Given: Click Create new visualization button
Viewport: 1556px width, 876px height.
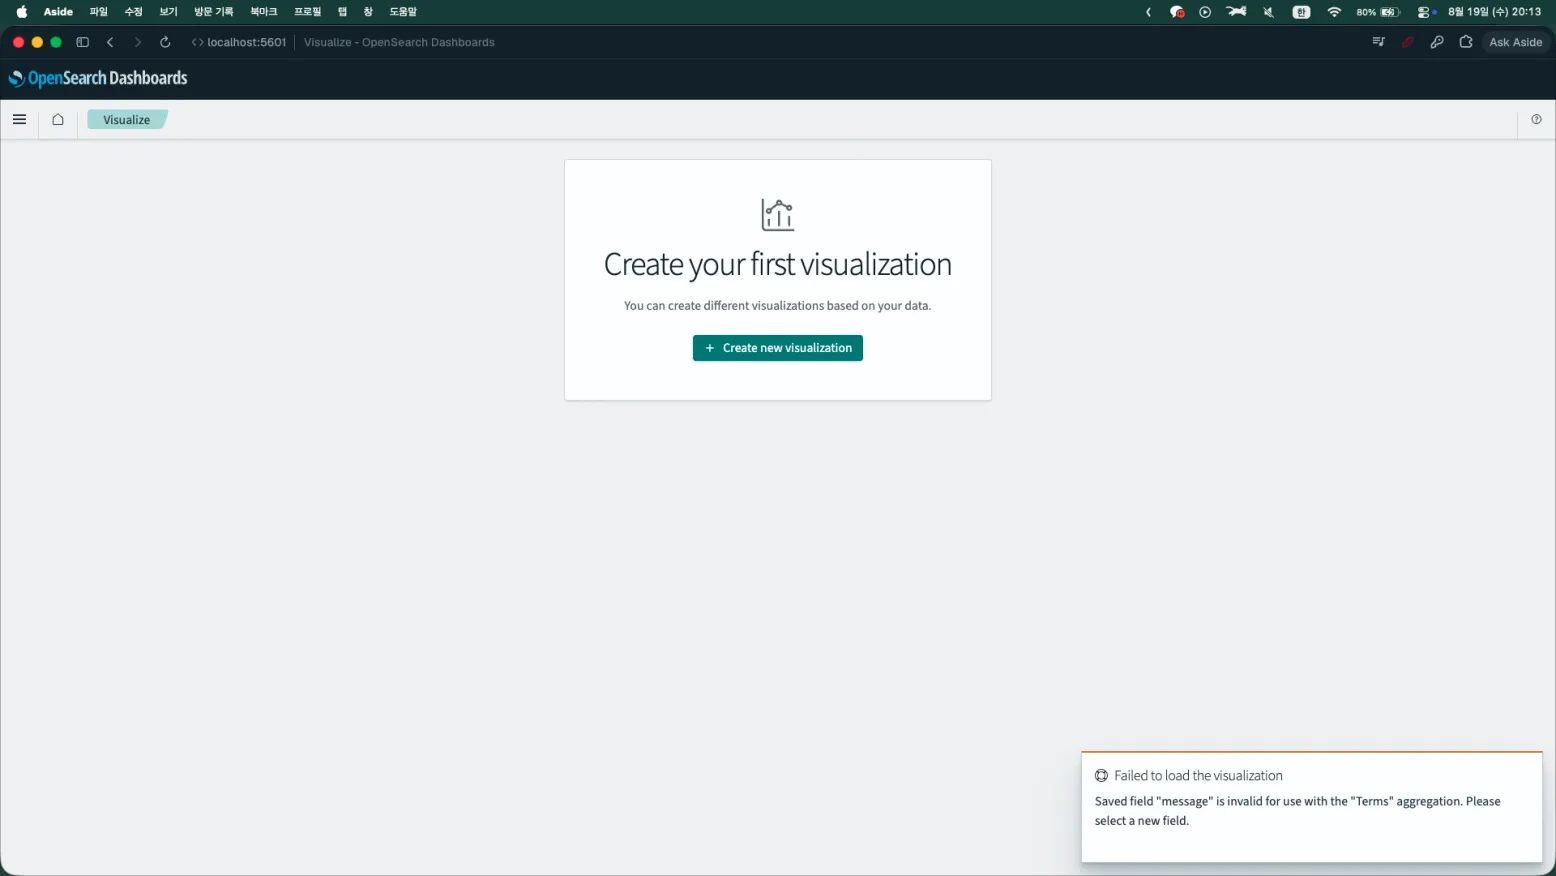Looking at the screenshot, I should pyautogui.click(x=777, y=348).
